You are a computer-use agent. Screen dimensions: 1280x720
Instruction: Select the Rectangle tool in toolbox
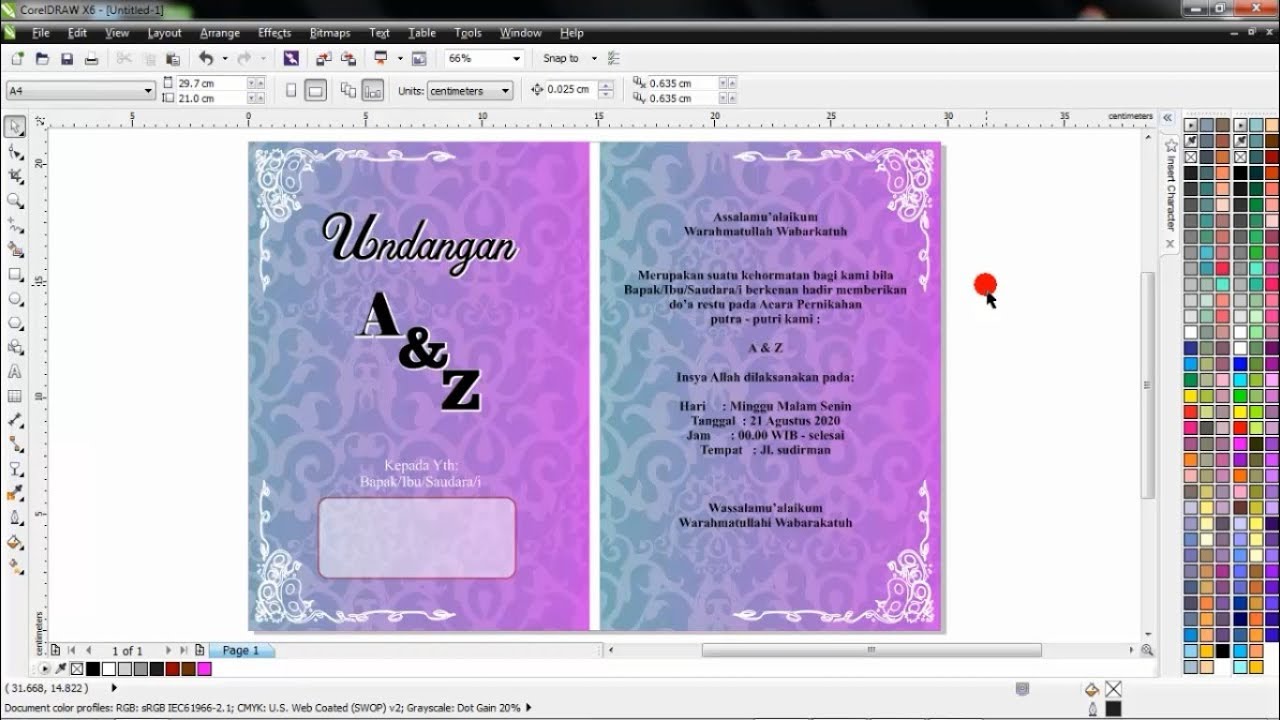pyautogui.click(x=15, y=274)
